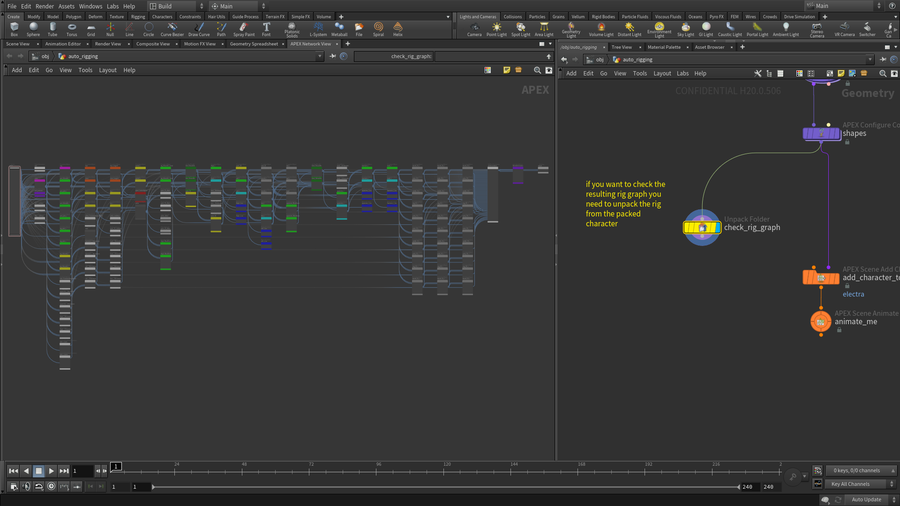Select the L-System shelf tool

(318, 29)
